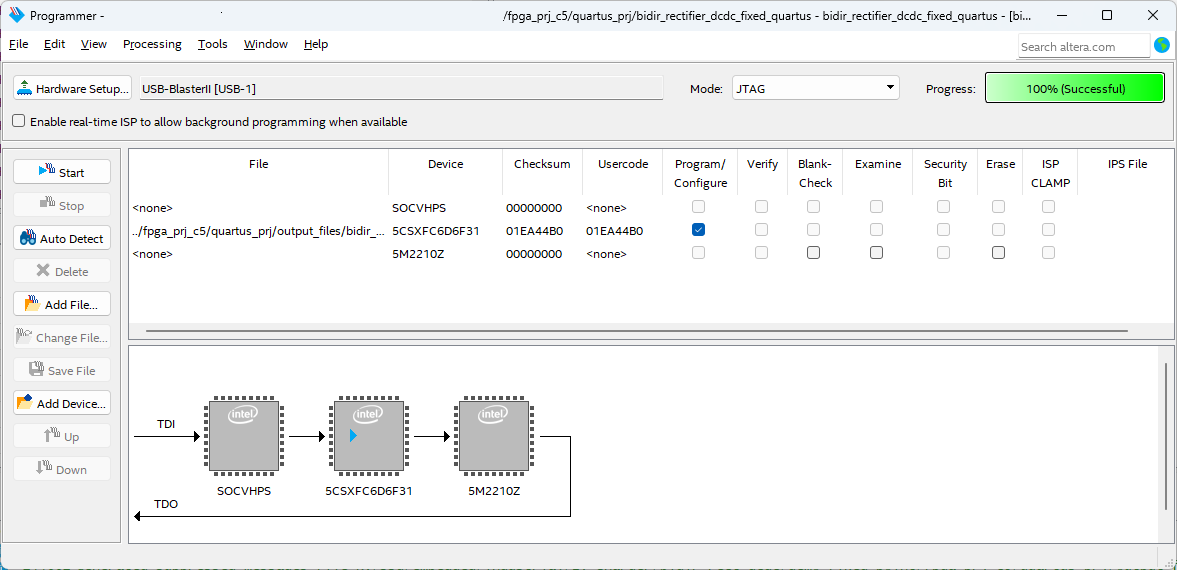1177x571 pixels.
Task: Open the Processing menu
Action: point(152,44)
